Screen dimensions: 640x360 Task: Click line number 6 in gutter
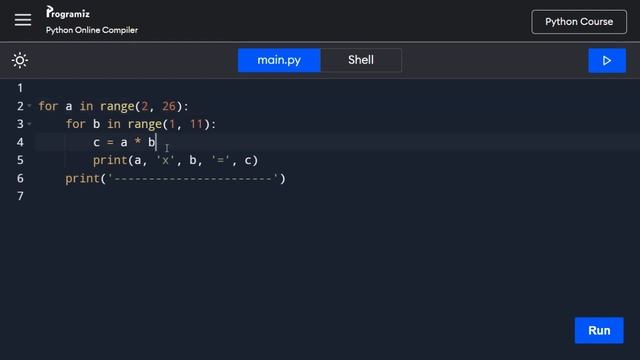[20, 178]
